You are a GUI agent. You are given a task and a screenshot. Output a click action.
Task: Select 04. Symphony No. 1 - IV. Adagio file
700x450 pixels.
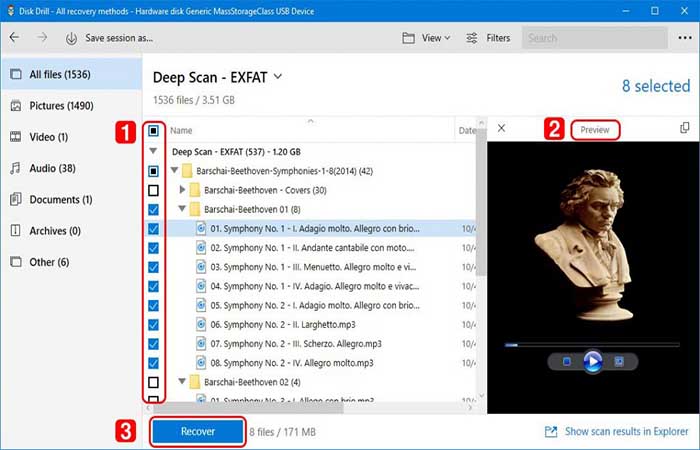point(315,286)
